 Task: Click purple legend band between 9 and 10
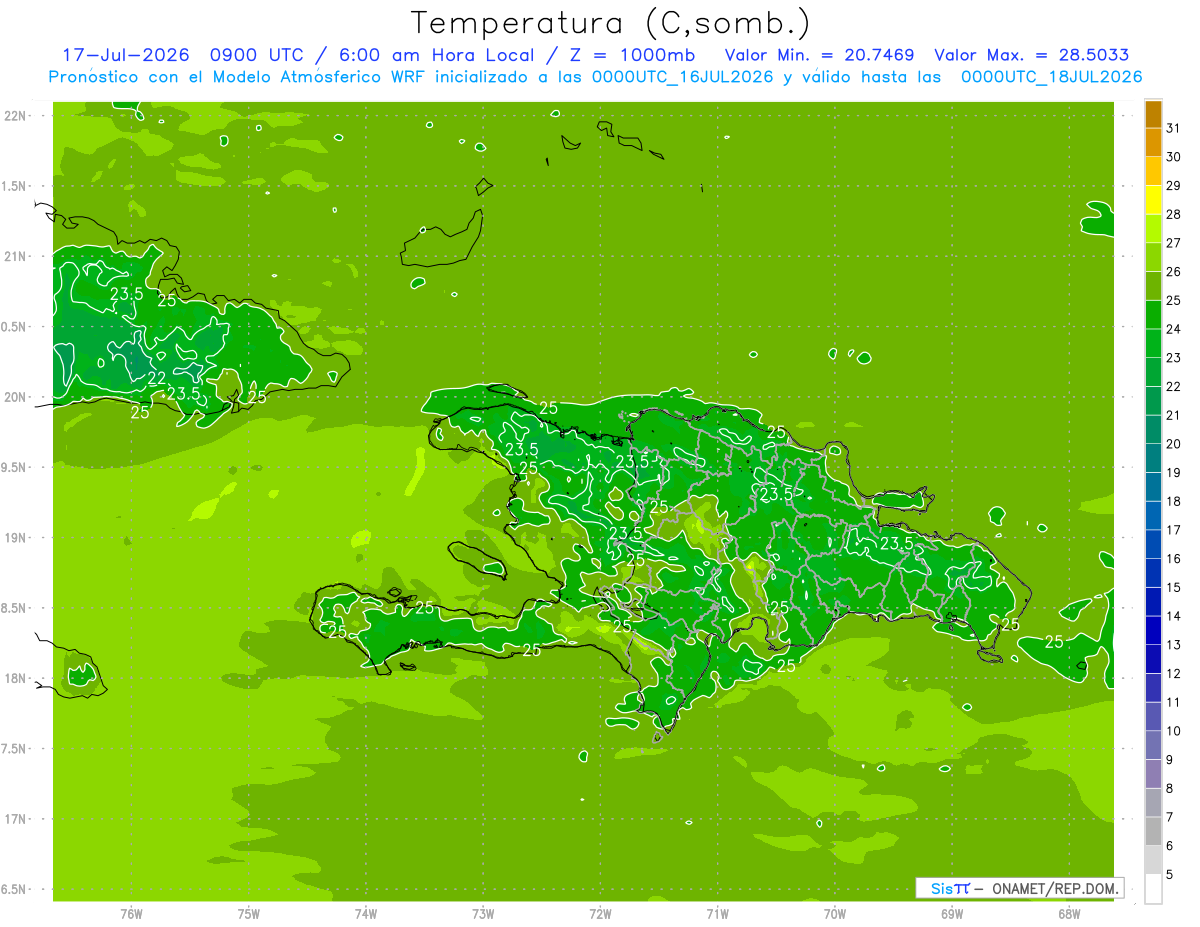(x=1153, y=745)
